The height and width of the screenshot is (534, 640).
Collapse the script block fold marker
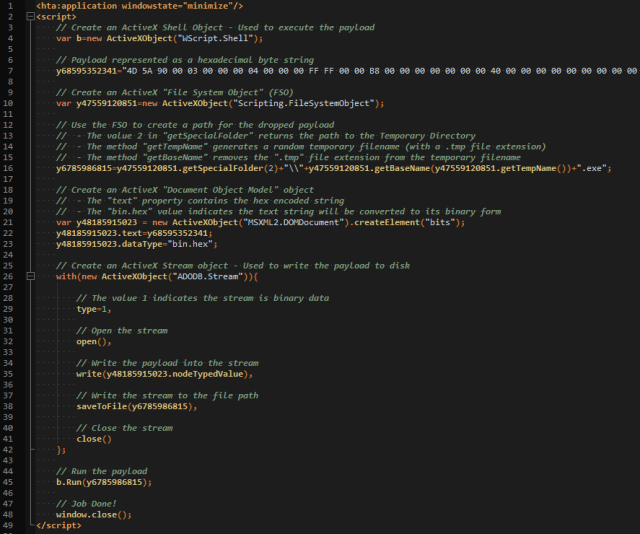[30, 17]
